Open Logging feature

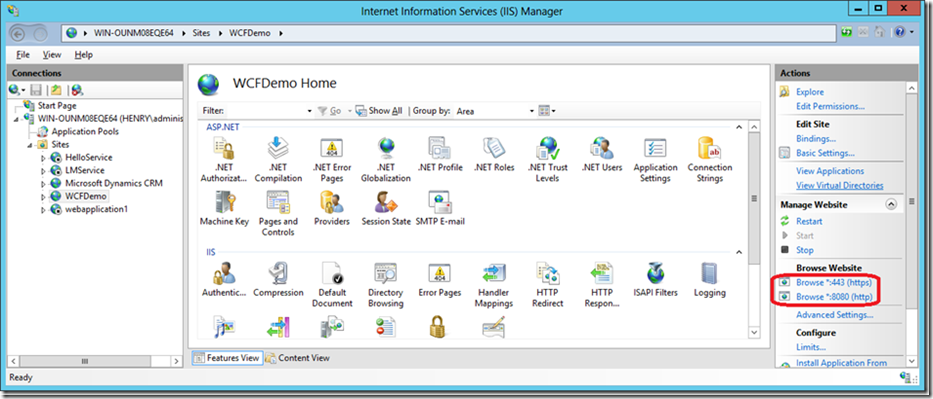(709, 280)
